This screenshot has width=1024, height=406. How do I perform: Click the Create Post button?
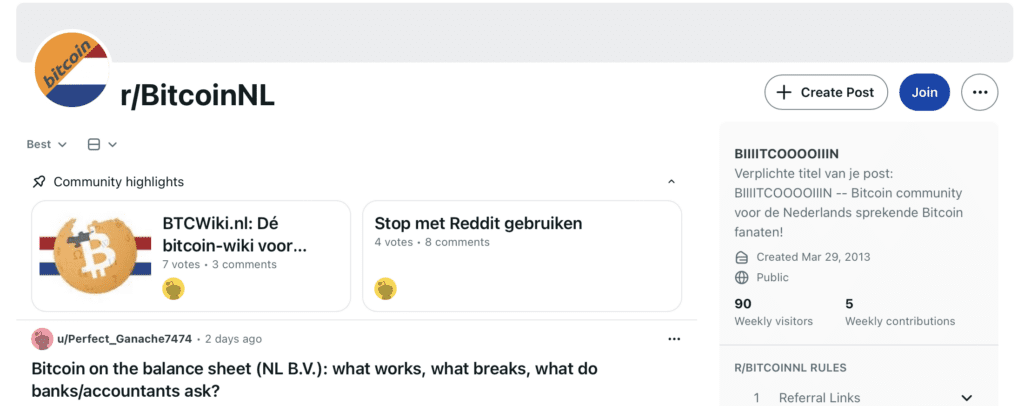click(x=826, y=92)
